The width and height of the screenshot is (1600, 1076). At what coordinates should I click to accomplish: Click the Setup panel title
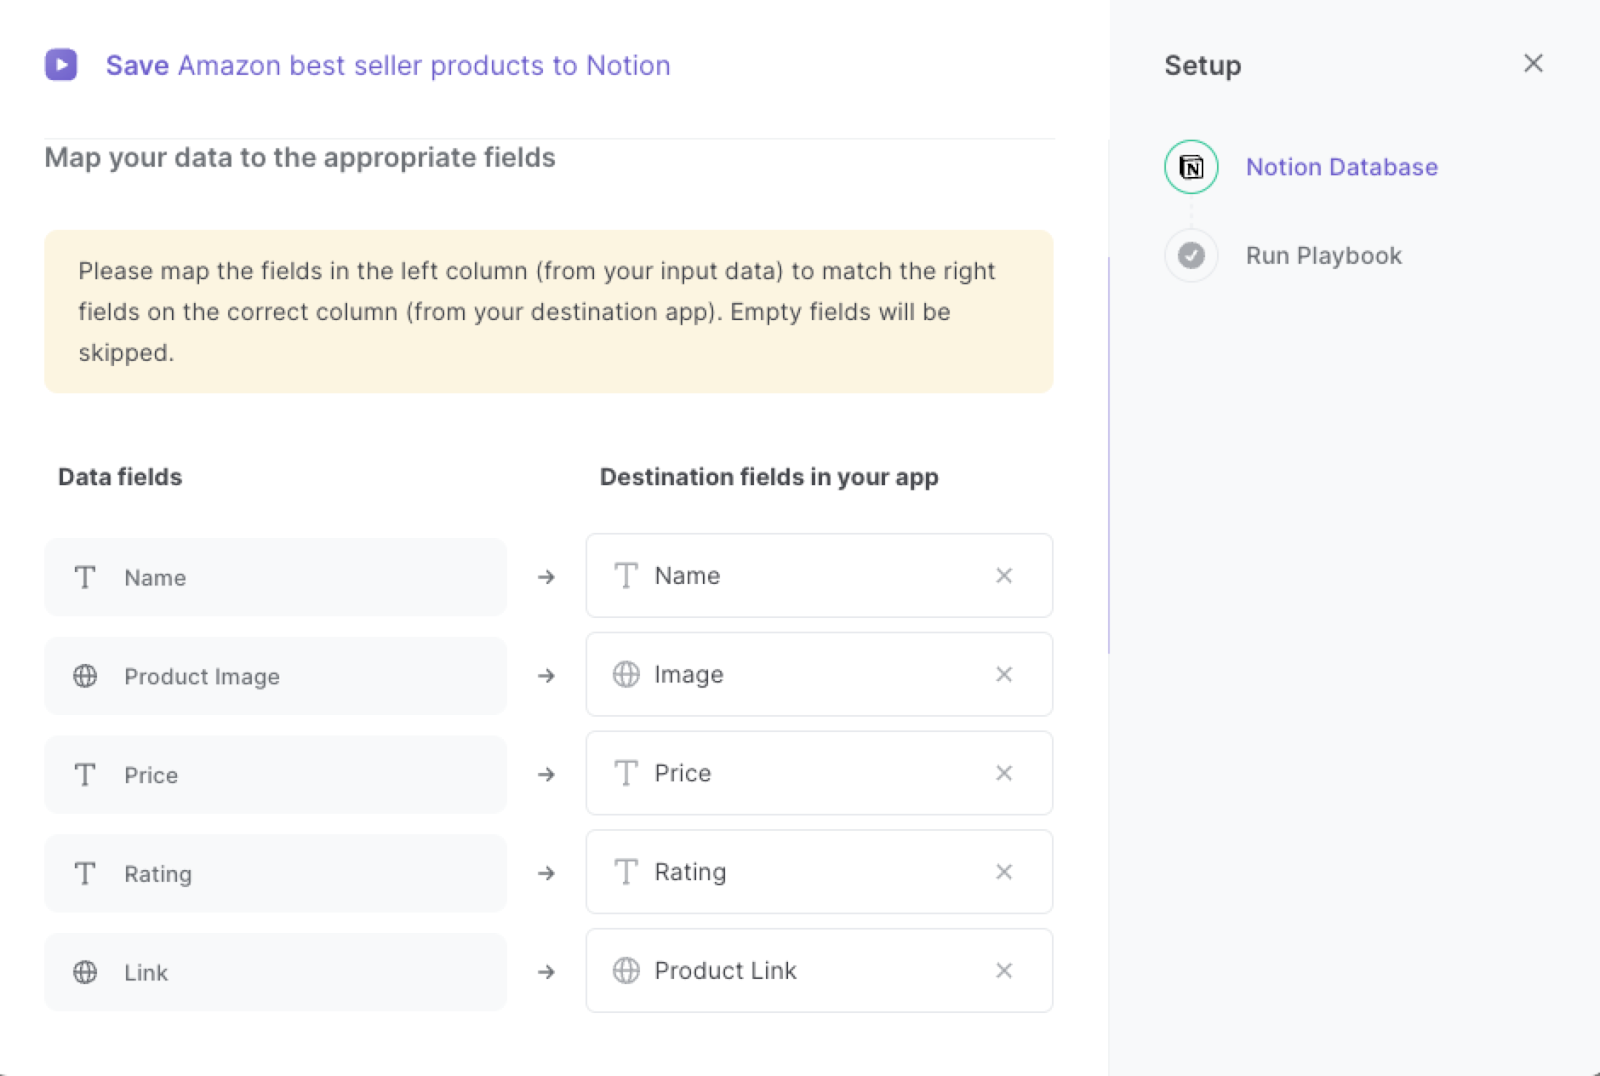[1203, 66]
